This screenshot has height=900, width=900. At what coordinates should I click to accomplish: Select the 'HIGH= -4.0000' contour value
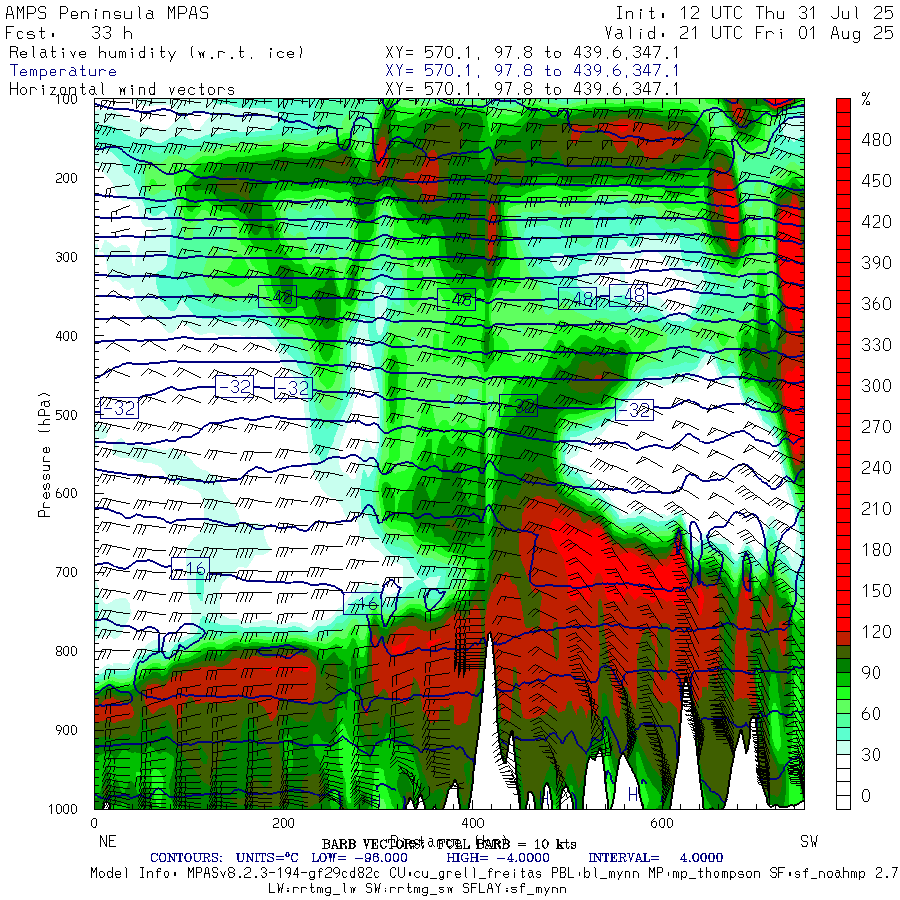(x=498, y=858)
